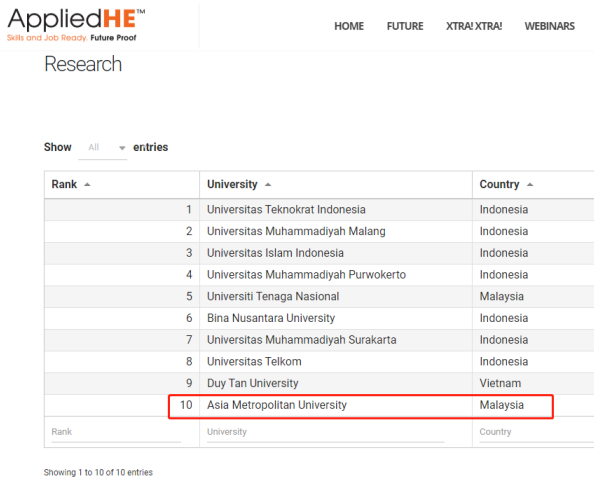Click the Duy Tan University entry
This screenshot has height=485, width=594.
253,383
